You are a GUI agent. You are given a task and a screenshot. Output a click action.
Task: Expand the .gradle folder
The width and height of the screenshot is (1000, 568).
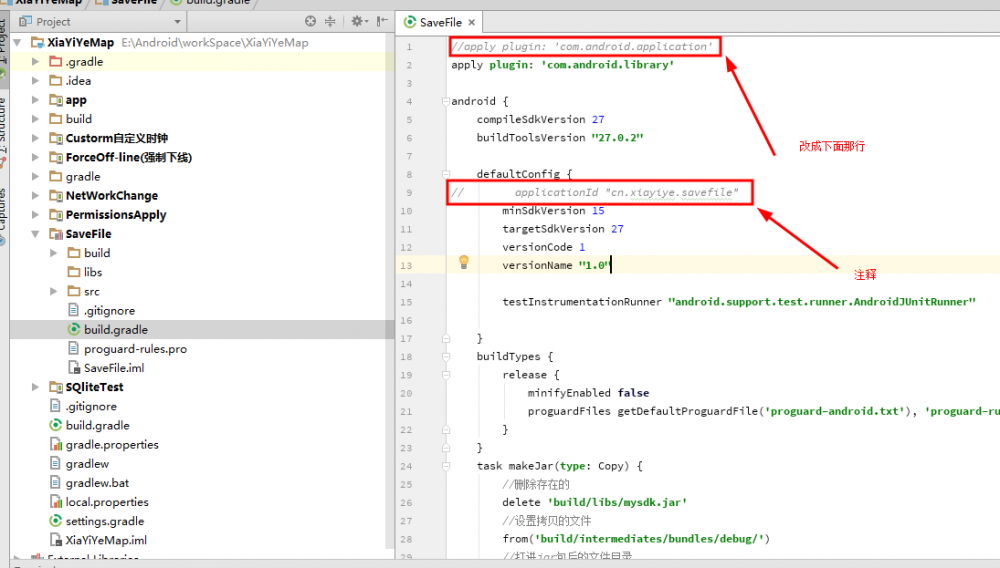(x=36, y=62)
